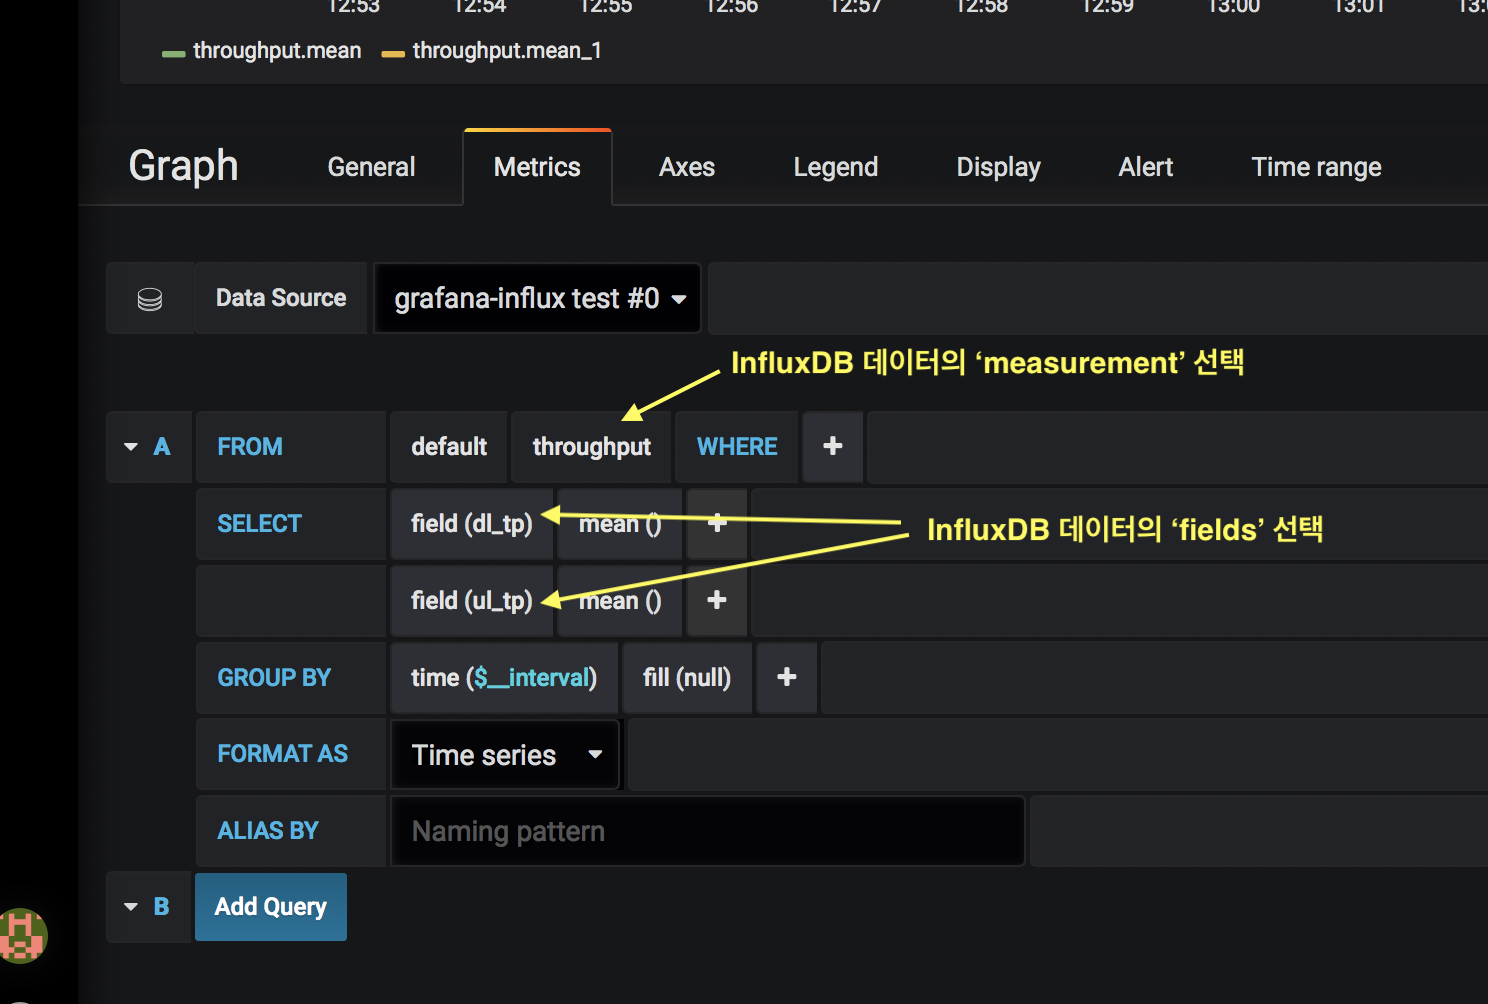Viewport: 1488px width, 1004px height.
Task: Click mean () on the dl_tp row
Action: point(620,523)
